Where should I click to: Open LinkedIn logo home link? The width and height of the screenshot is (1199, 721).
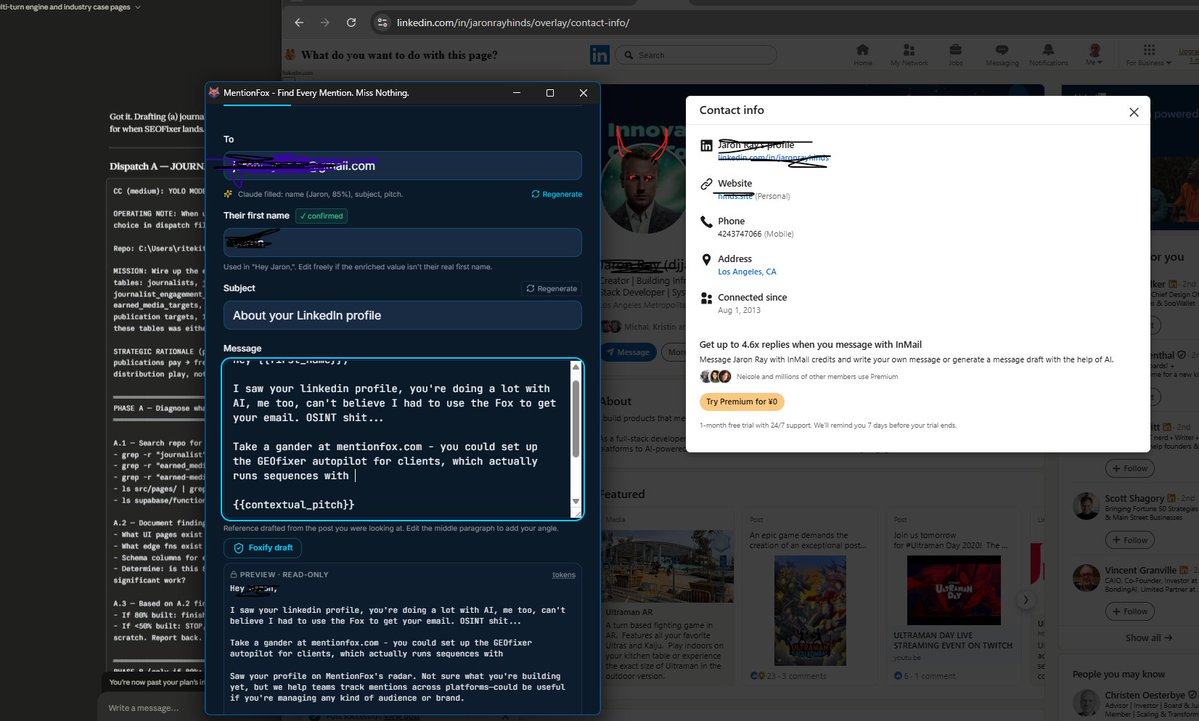click(x=600, y=55)
